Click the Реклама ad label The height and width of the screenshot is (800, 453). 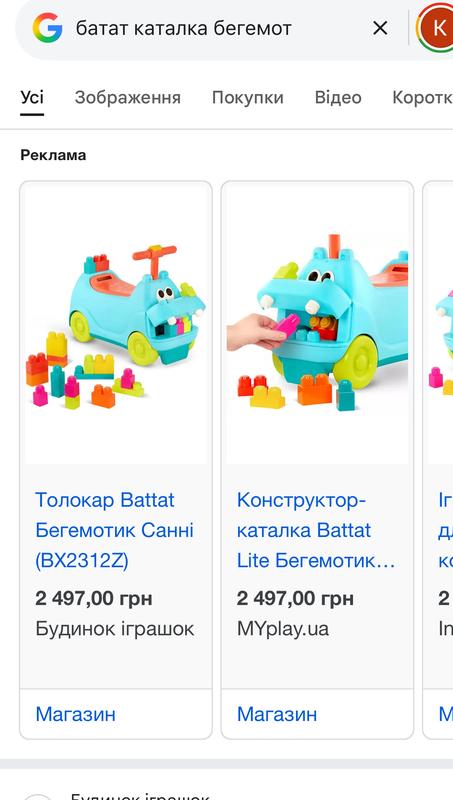[x=53, y=155]
